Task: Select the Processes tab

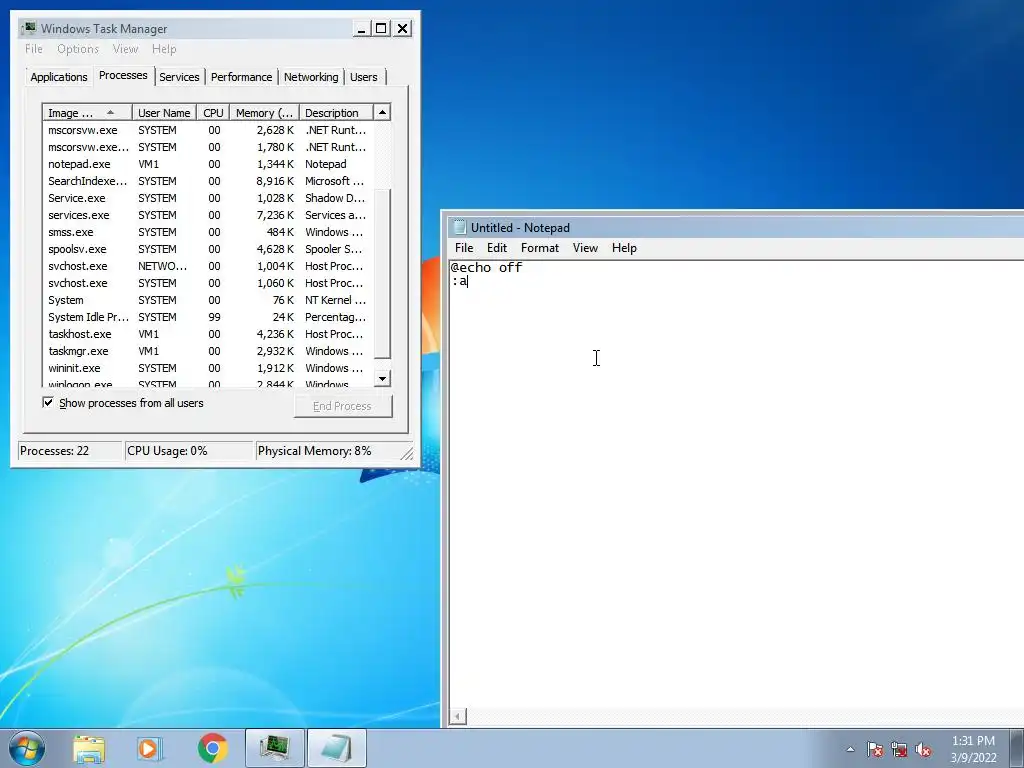Action: [x=123, y=75]
